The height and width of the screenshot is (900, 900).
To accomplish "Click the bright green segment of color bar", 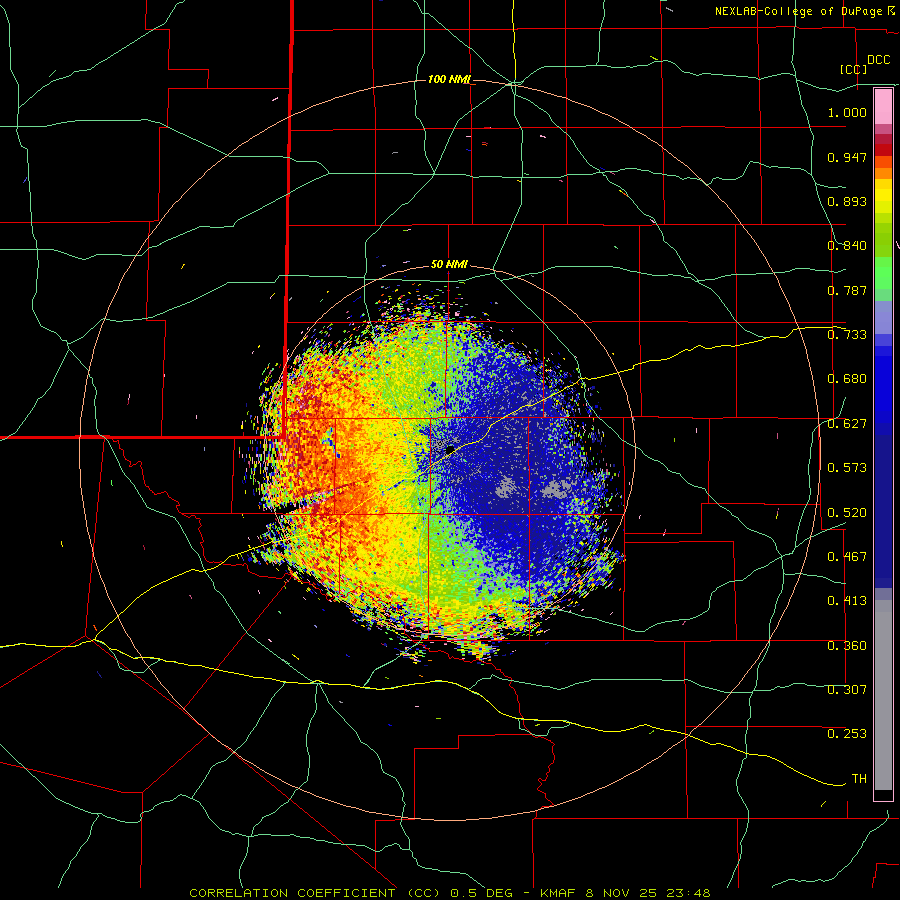I will (x=883, y=273).
